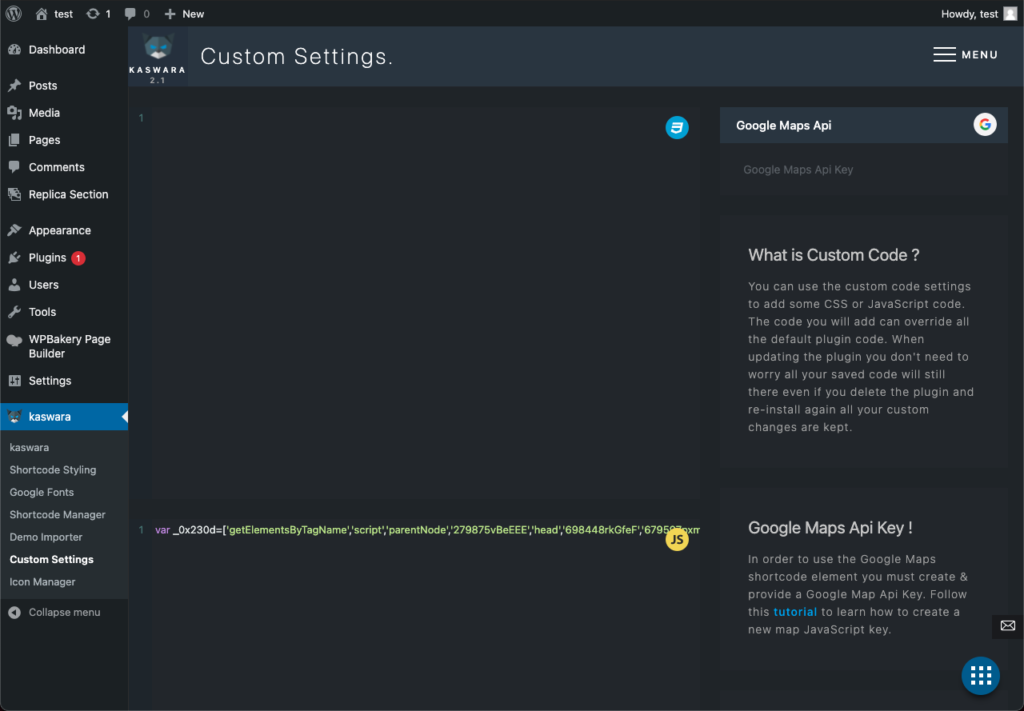Click the 'Google Maps Api Key !' heading
This screenshot has width=1024, height=711.
coord(830,528)
